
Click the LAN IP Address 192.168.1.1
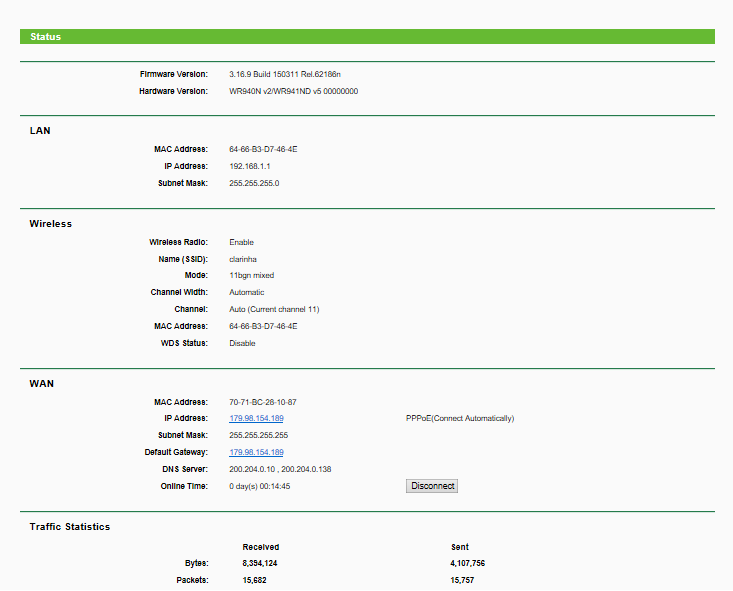250,166
